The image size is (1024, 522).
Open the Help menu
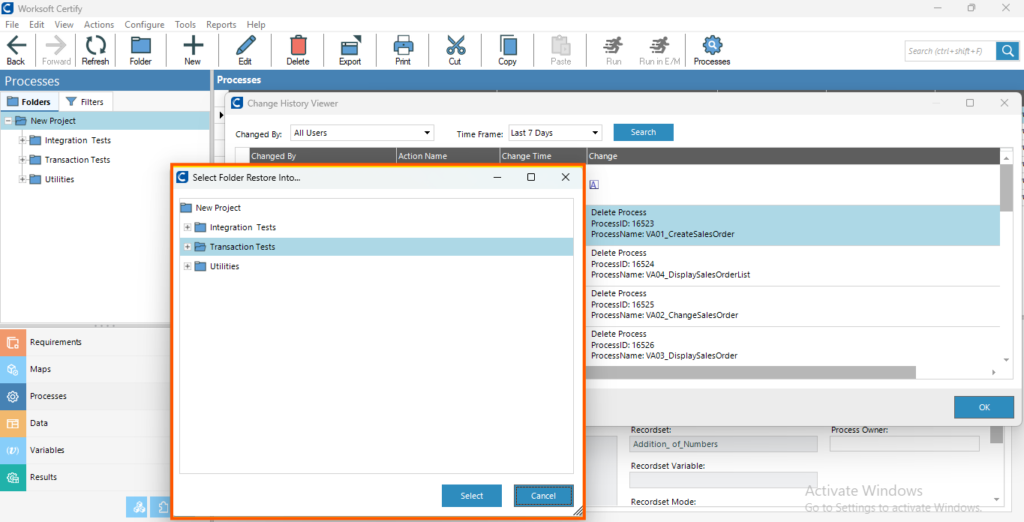click(256, 24)
